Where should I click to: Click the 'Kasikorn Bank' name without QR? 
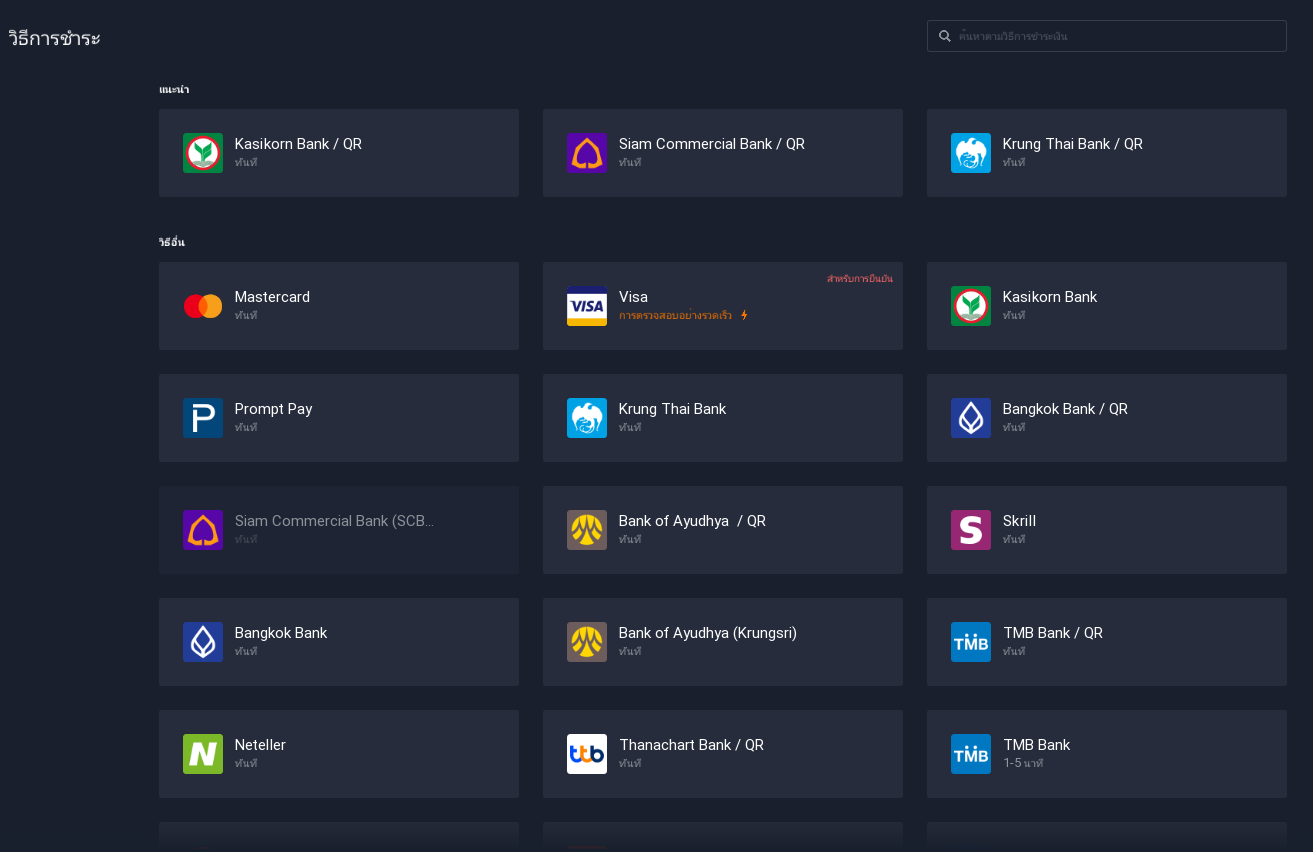[1050, 297]
